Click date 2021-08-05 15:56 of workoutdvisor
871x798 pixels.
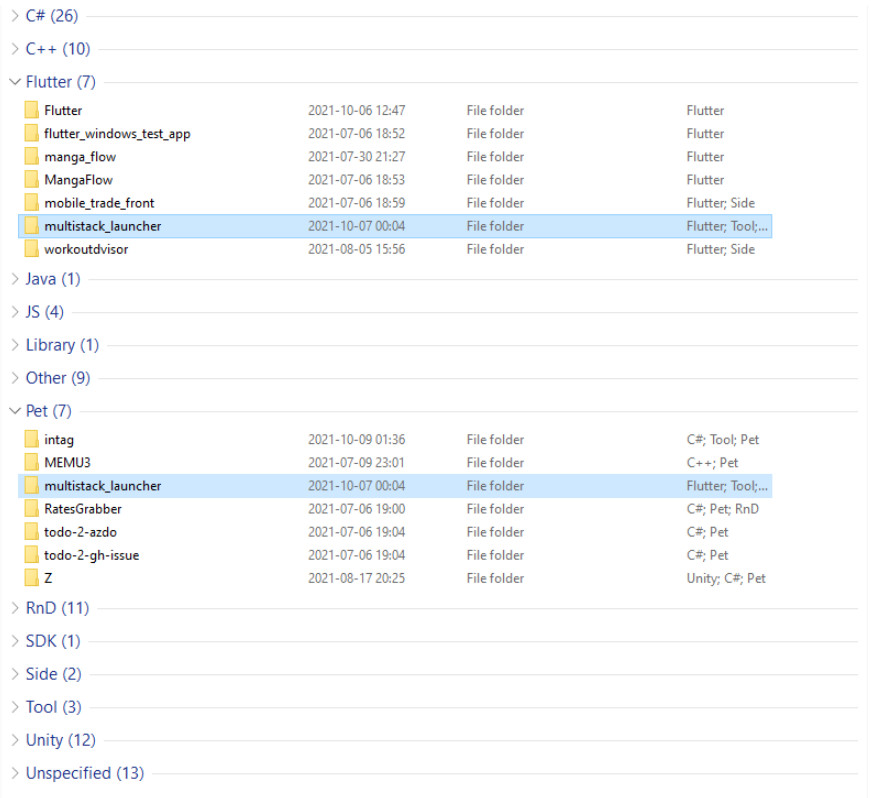point(357,249)
